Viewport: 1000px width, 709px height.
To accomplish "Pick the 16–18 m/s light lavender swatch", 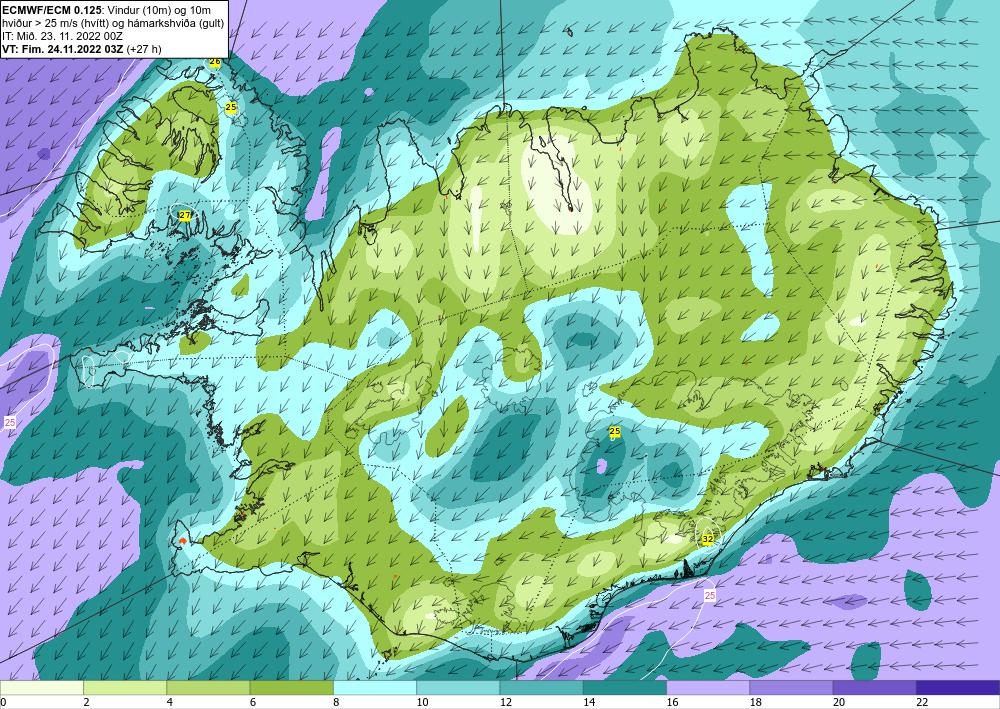I will [x=708, y=688].
